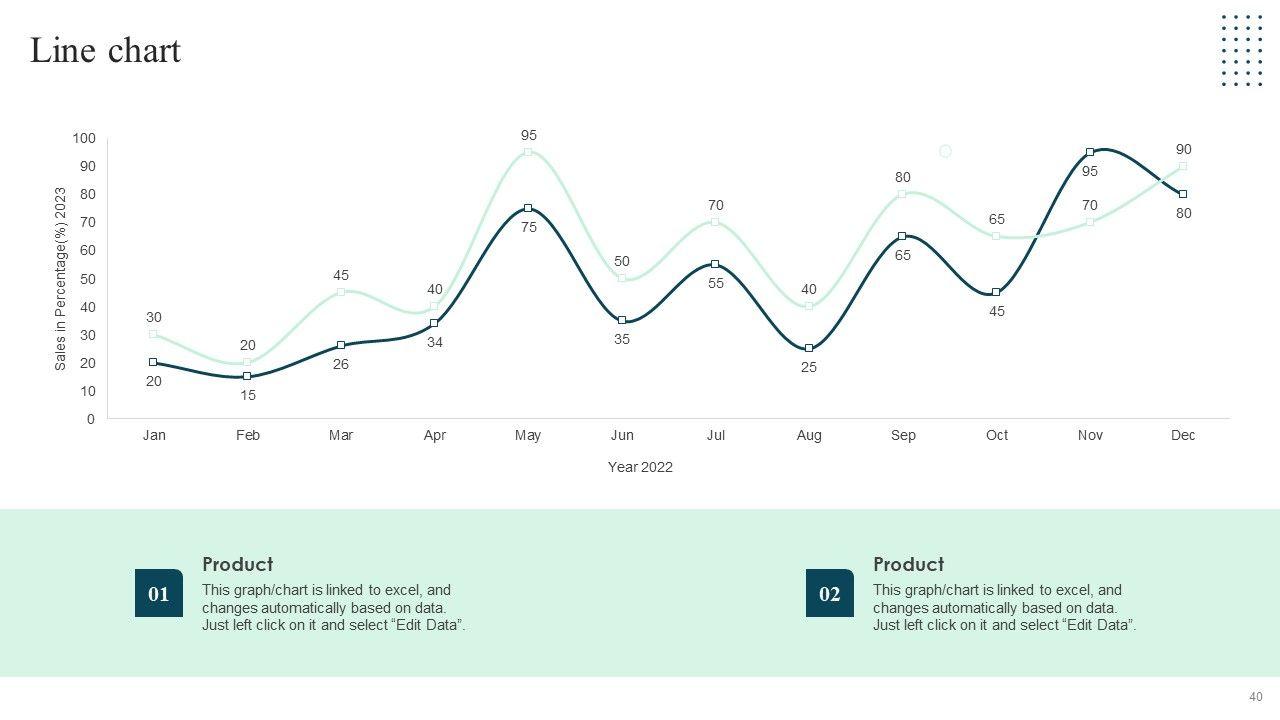Select the "Sales in Percentage(%) 2023" axis title

61,279
